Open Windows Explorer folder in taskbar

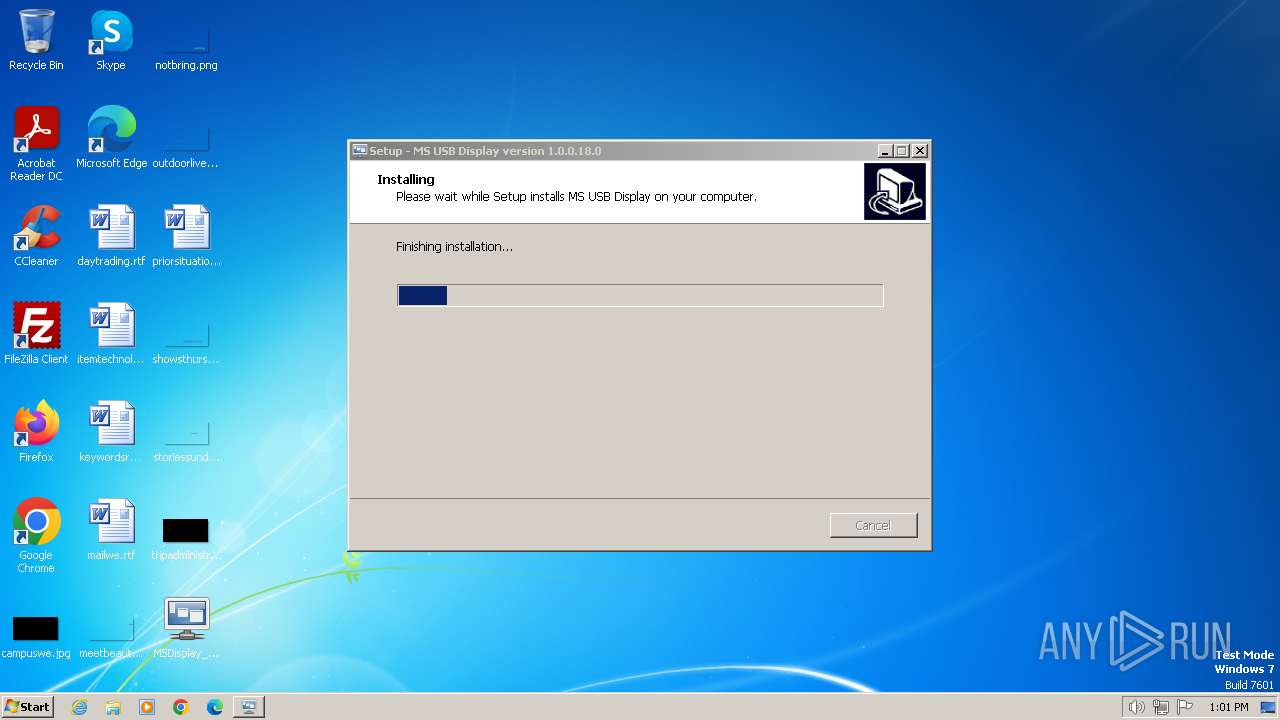113,707
